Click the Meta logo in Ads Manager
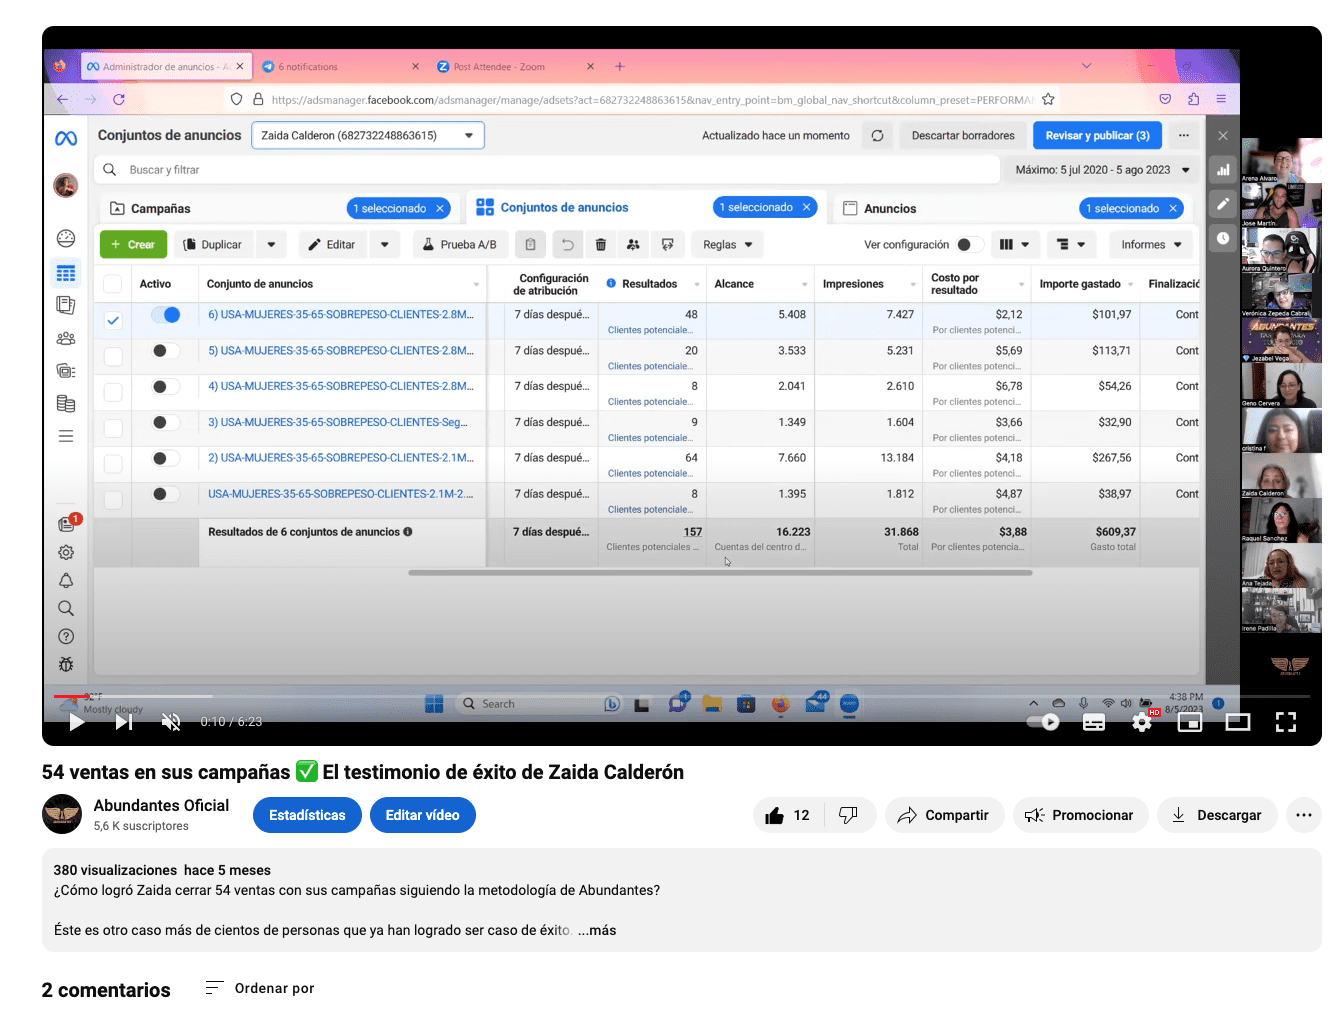Screen dimensions: 1334x1011 point(66,138)
